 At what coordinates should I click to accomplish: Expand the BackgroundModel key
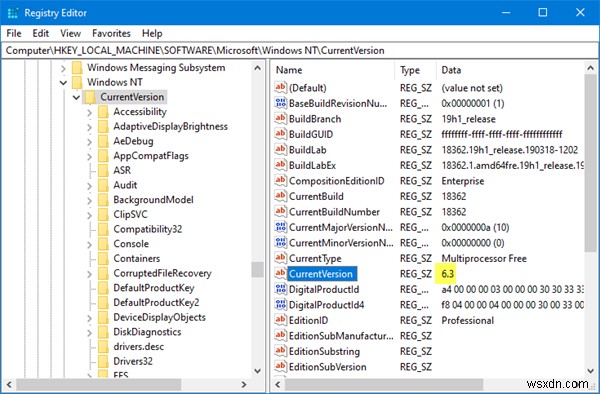(x=90, y=200)
